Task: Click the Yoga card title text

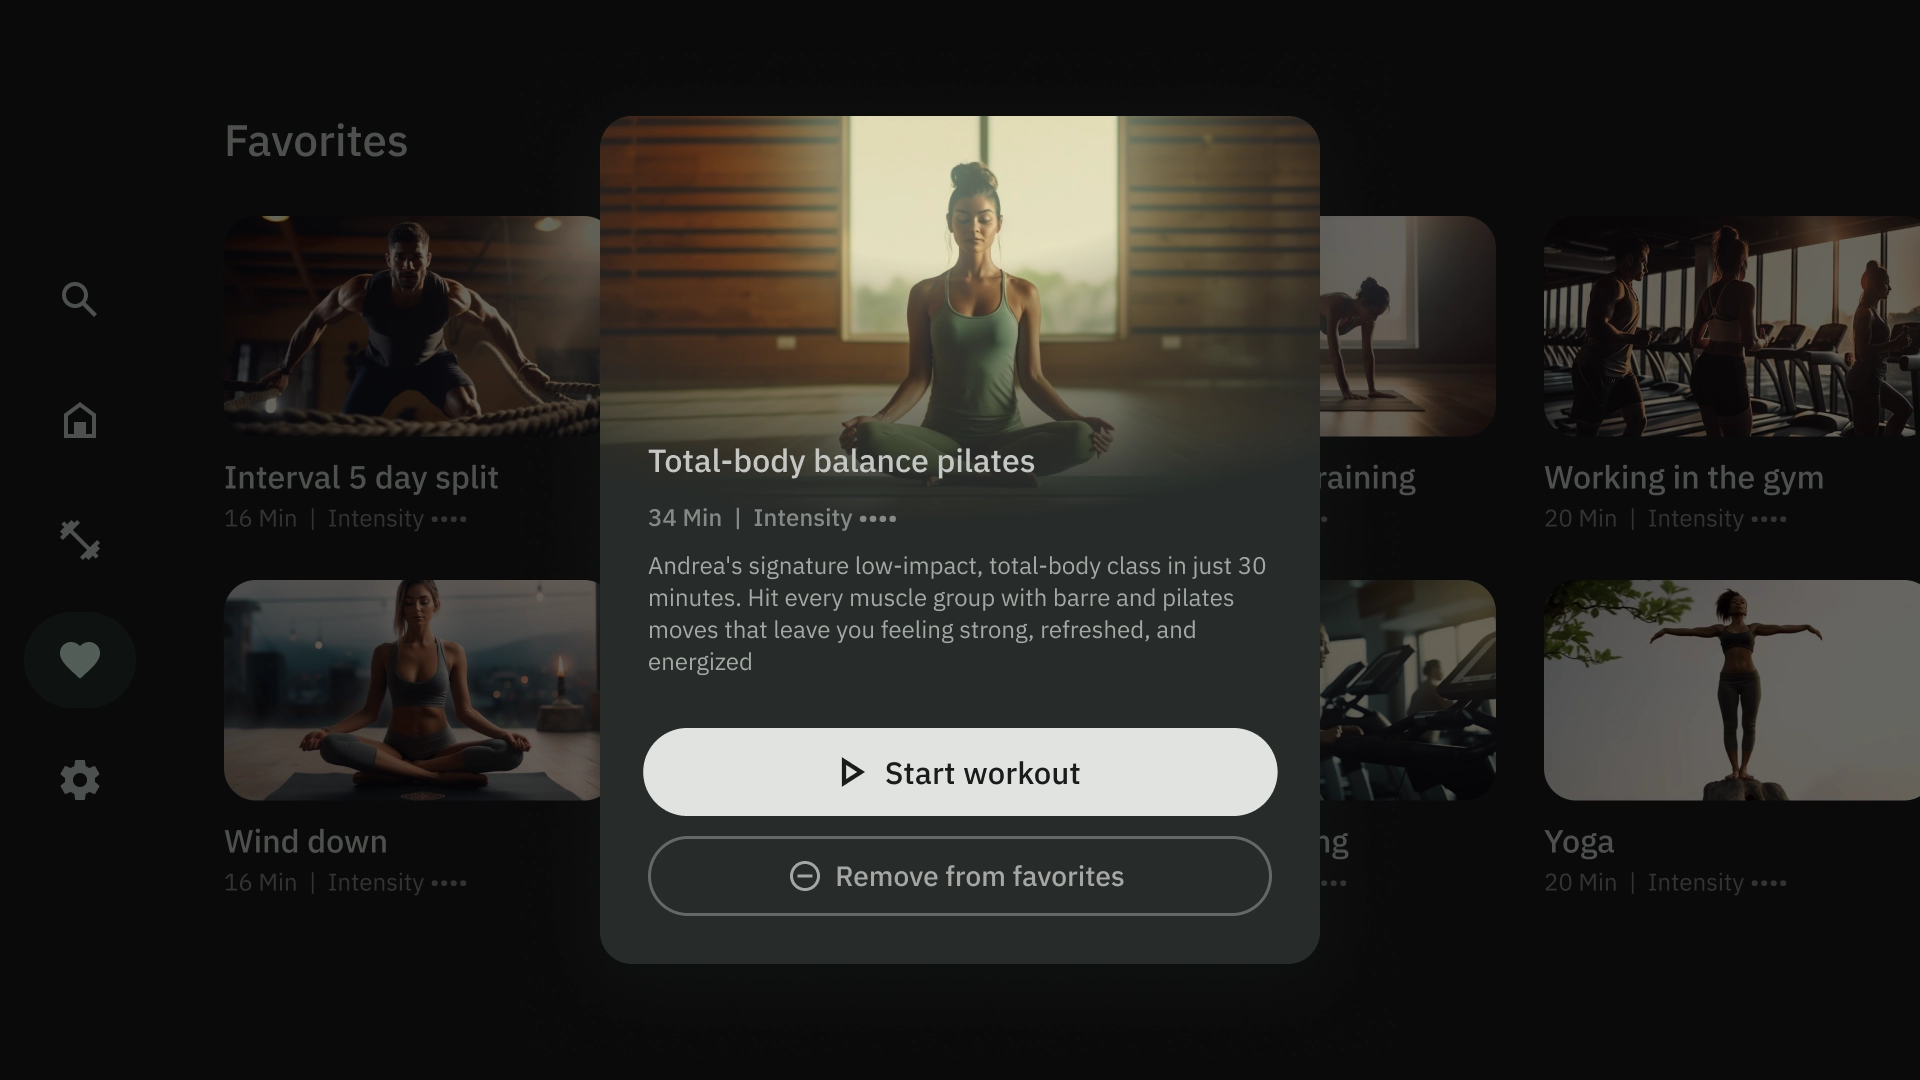Action: click(1578, 842)
